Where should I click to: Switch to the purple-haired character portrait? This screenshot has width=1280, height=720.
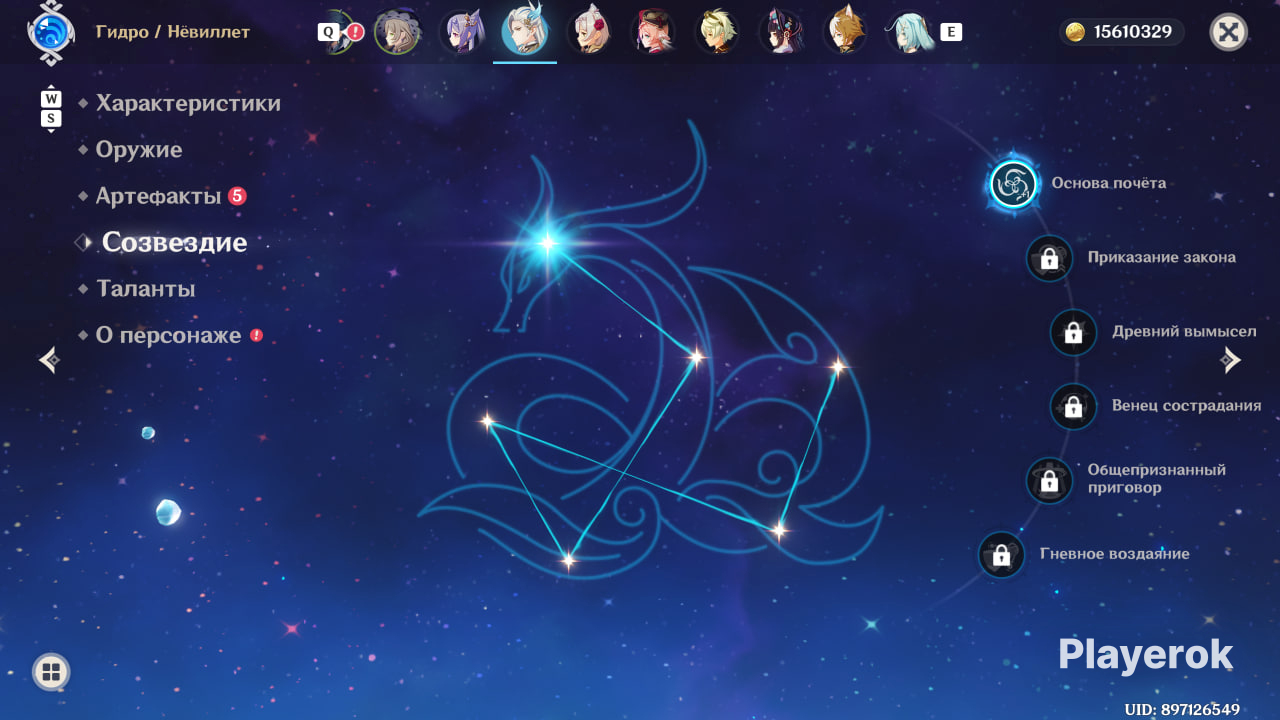[x=462, y=32]
